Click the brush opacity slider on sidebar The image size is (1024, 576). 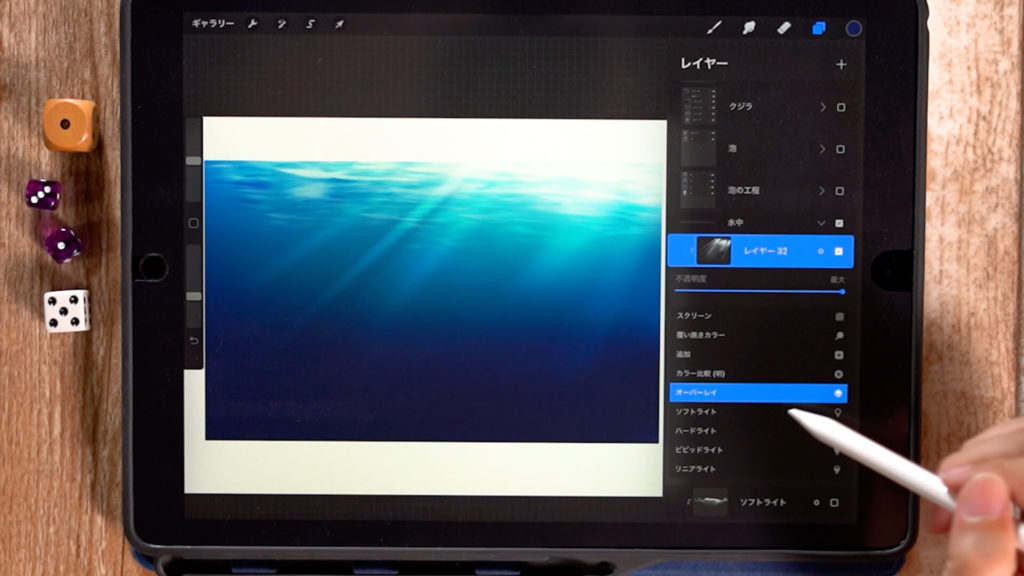193,286
